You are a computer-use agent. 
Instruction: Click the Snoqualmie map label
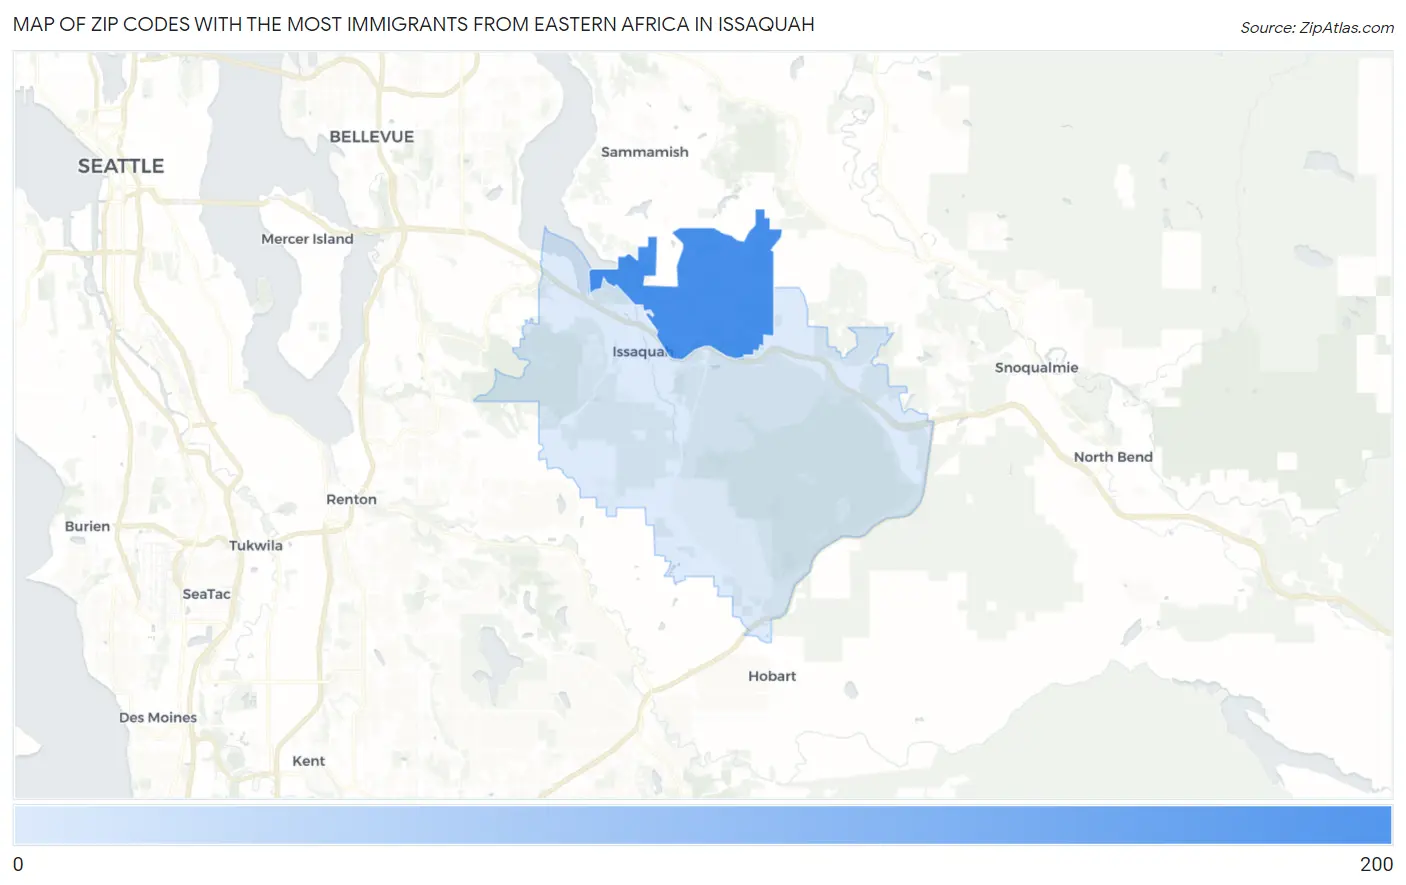click(1037, 368)
